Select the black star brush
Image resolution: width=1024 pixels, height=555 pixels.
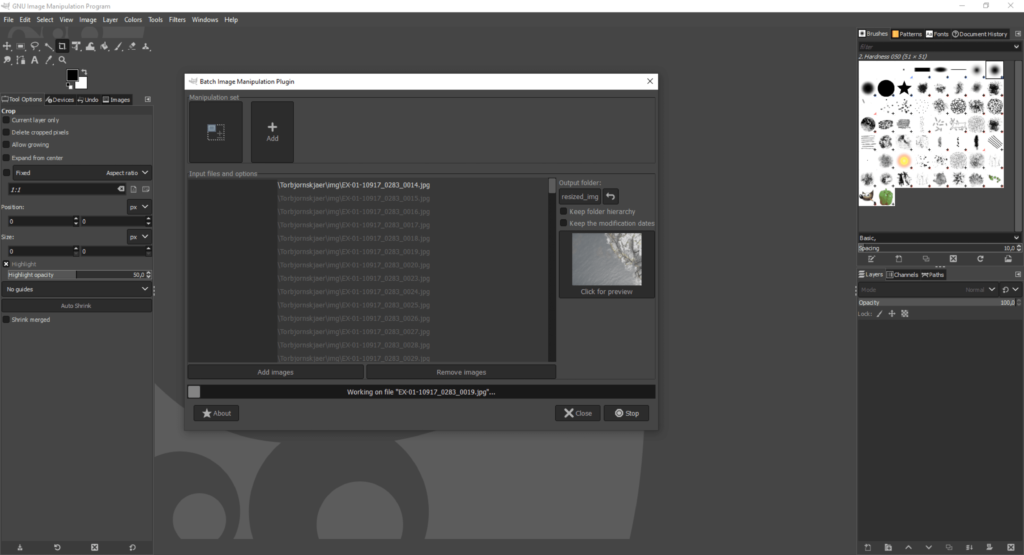tap(904, 89)
